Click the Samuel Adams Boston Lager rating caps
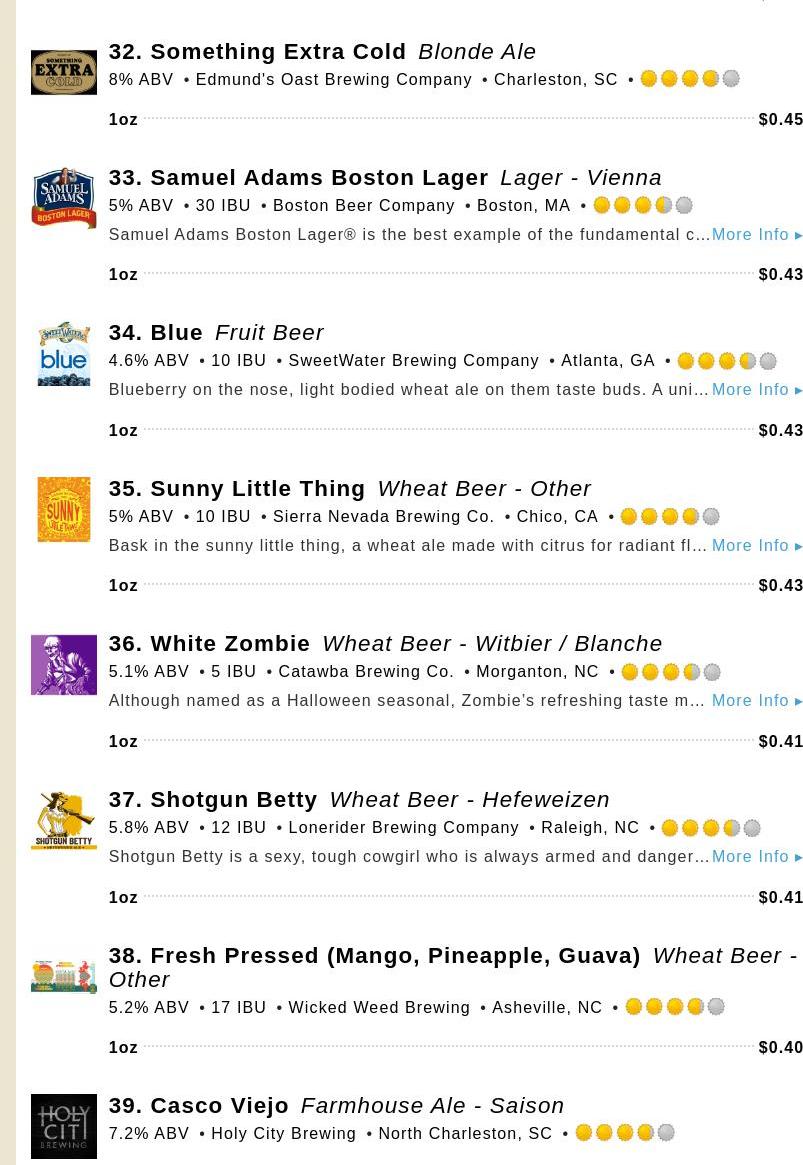Image resolution: width=803 pixels, height=1165 pixels. (x=643, y=206)
